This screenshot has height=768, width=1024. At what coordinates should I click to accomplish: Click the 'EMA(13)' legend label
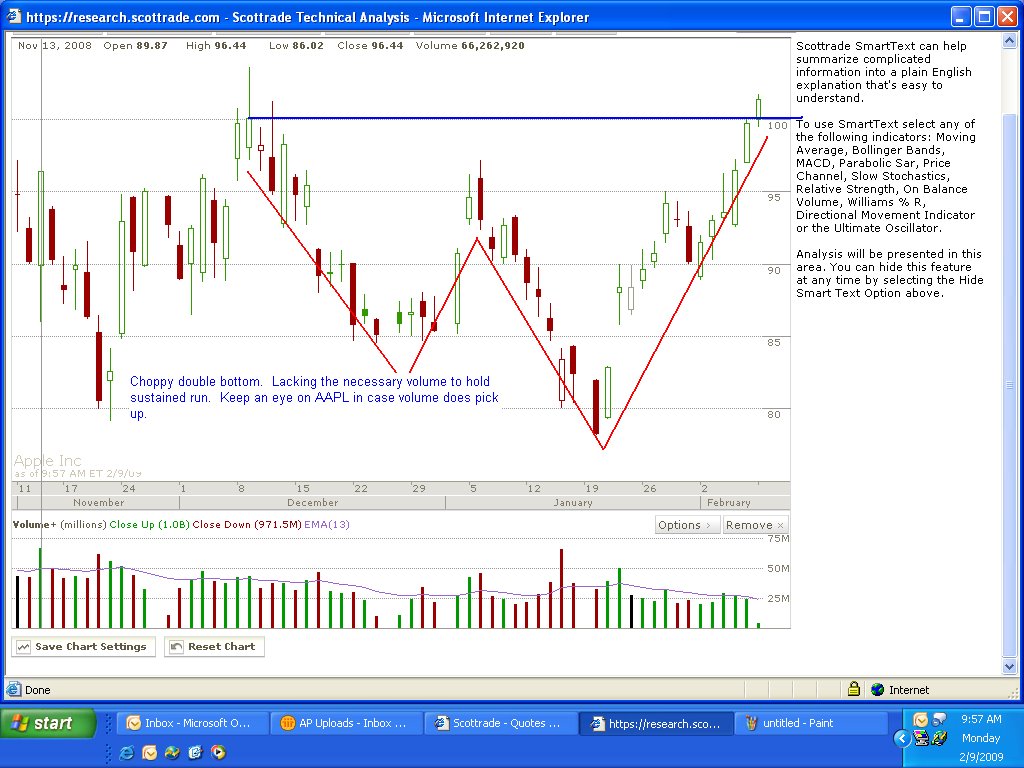pos(327,524)
